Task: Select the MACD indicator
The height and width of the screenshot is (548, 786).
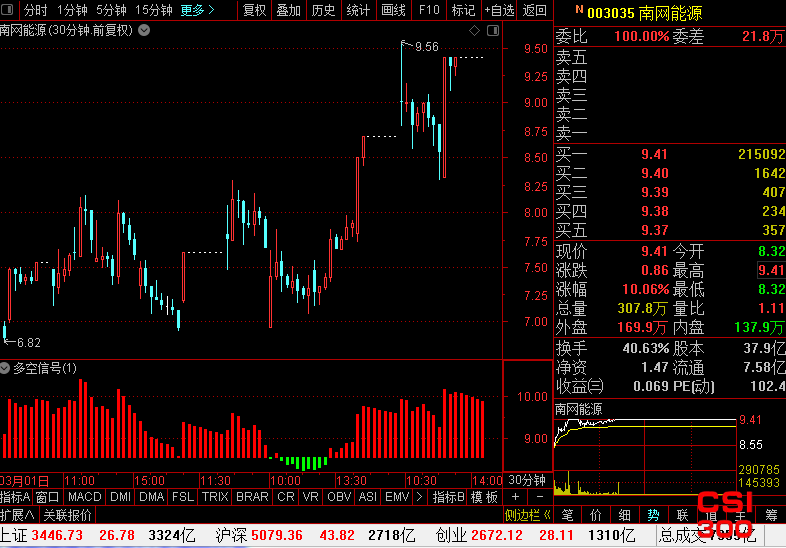Action: pyautogui.click(x=85, y=497)
